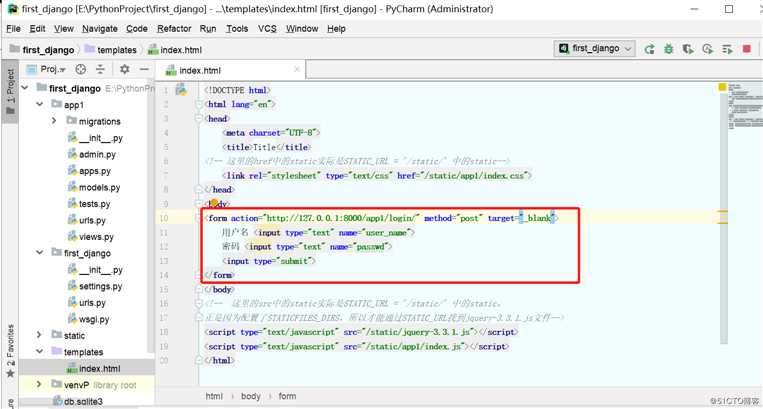Click the Rerun icon in toolbar
This screenshot has width=763, height=409.
tap(649, 49)
